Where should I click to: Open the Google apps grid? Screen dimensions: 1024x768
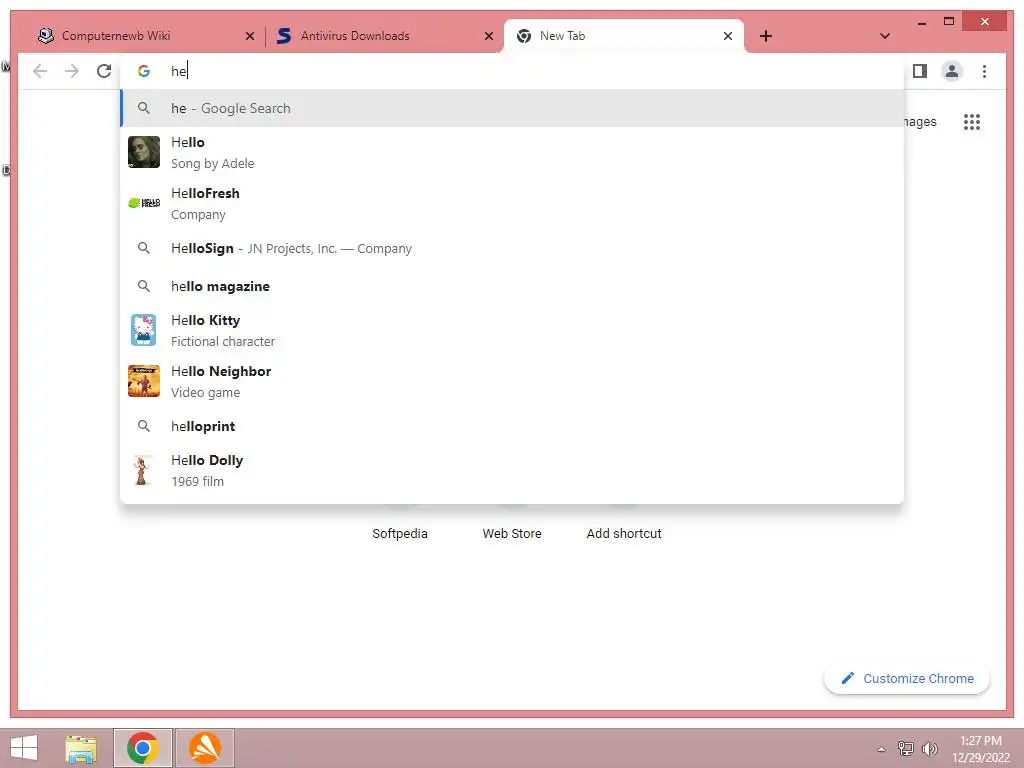tap(972, 122)
